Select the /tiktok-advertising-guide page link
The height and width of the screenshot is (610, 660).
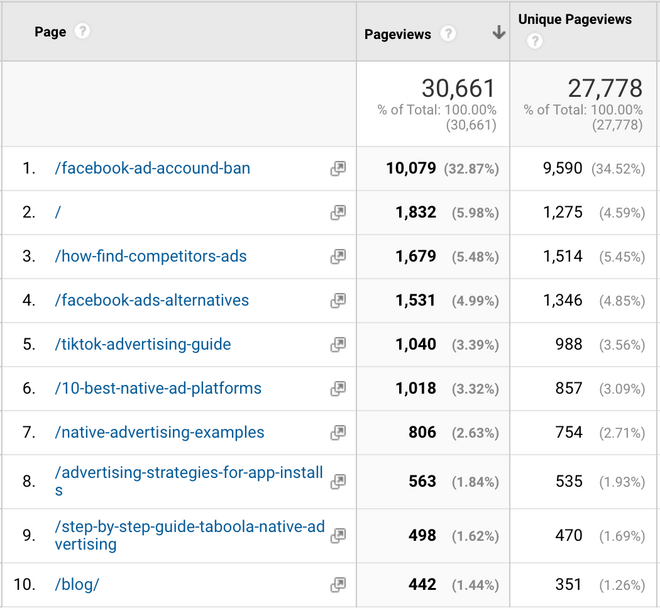[x=142, y=345]
